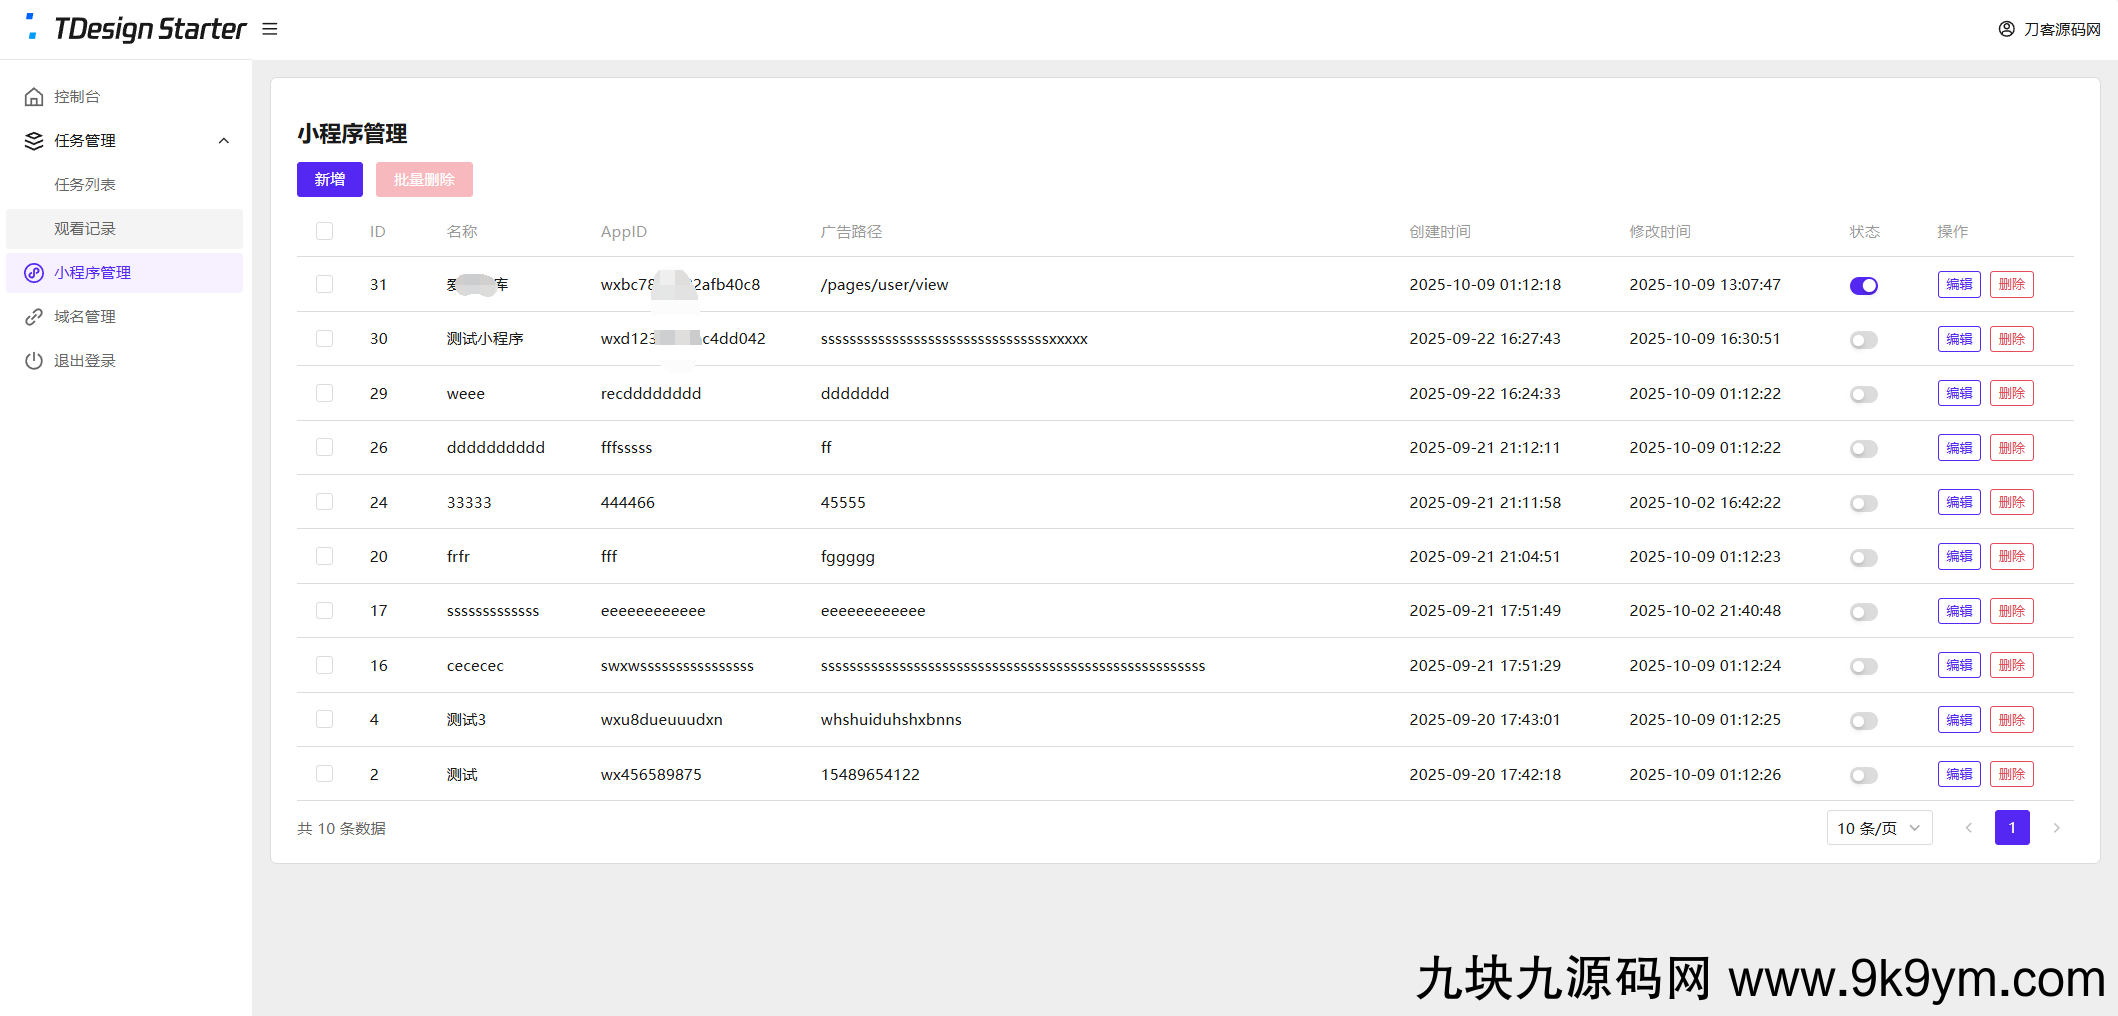2118x1016 pixels.
Task: Click 删除 for row ID 2
Action: coord(2011,774)
